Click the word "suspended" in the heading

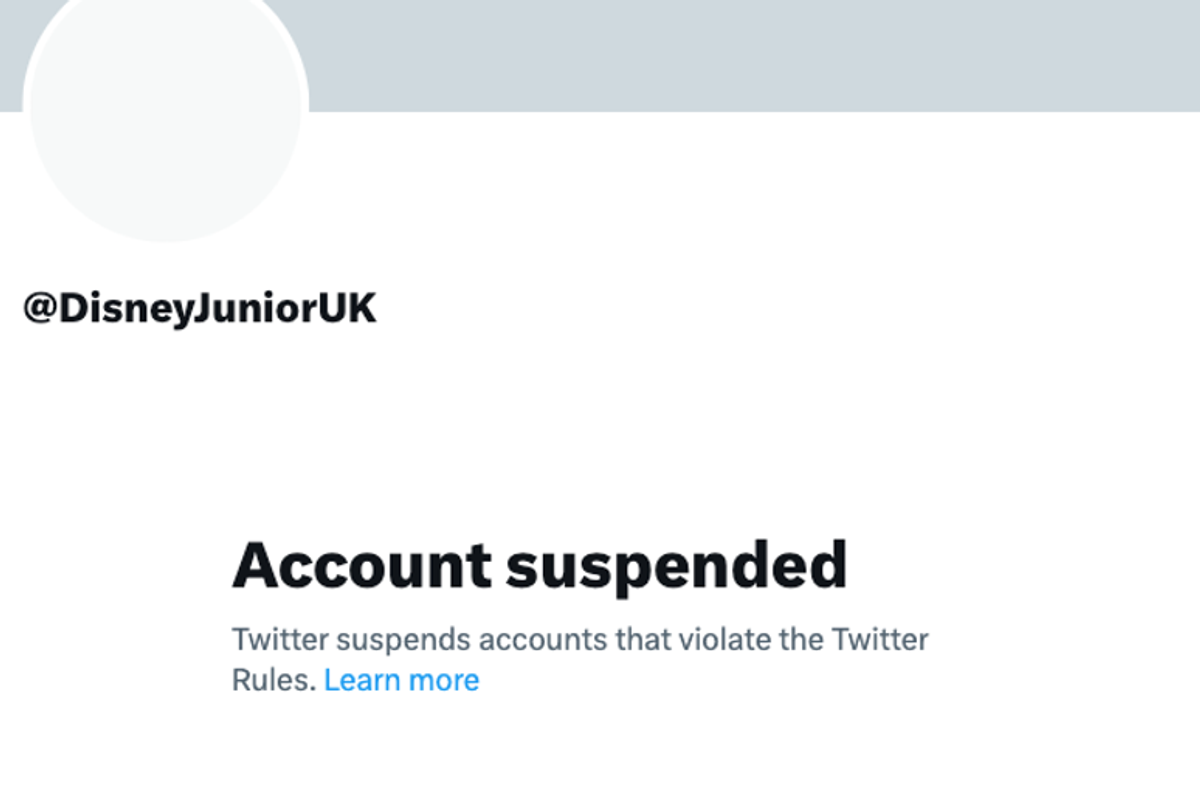(677, 568)
